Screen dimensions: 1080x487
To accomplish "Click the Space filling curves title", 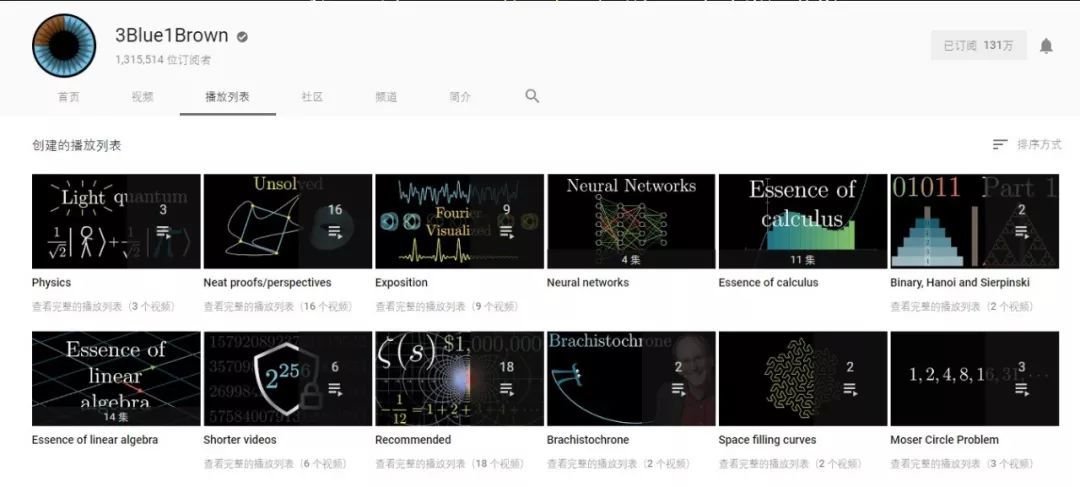I will [x=767, y=439].
